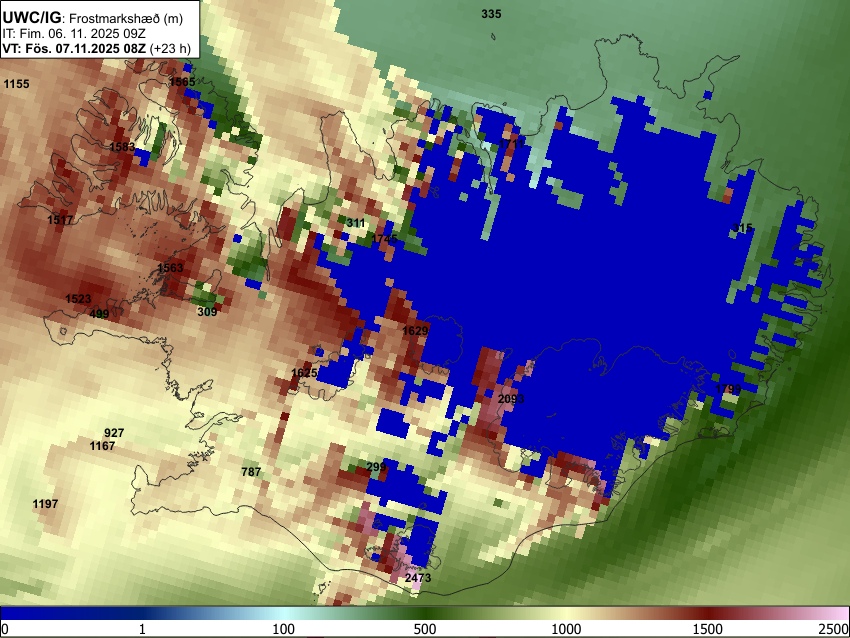Viewport: 850px width, 638px height.
Task: Select the 1155 value label
Action: point(16,83)
